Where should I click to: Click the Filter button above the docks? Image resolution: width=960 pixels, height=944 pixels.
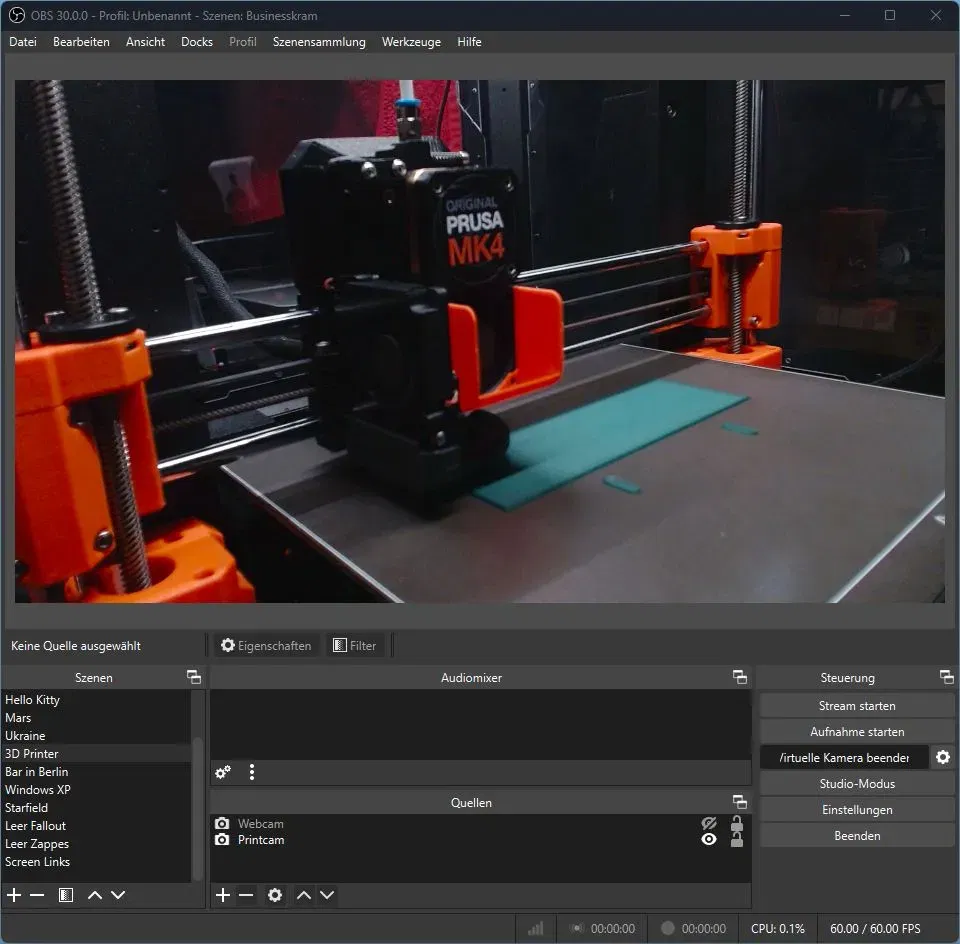[x=354, y=645]
